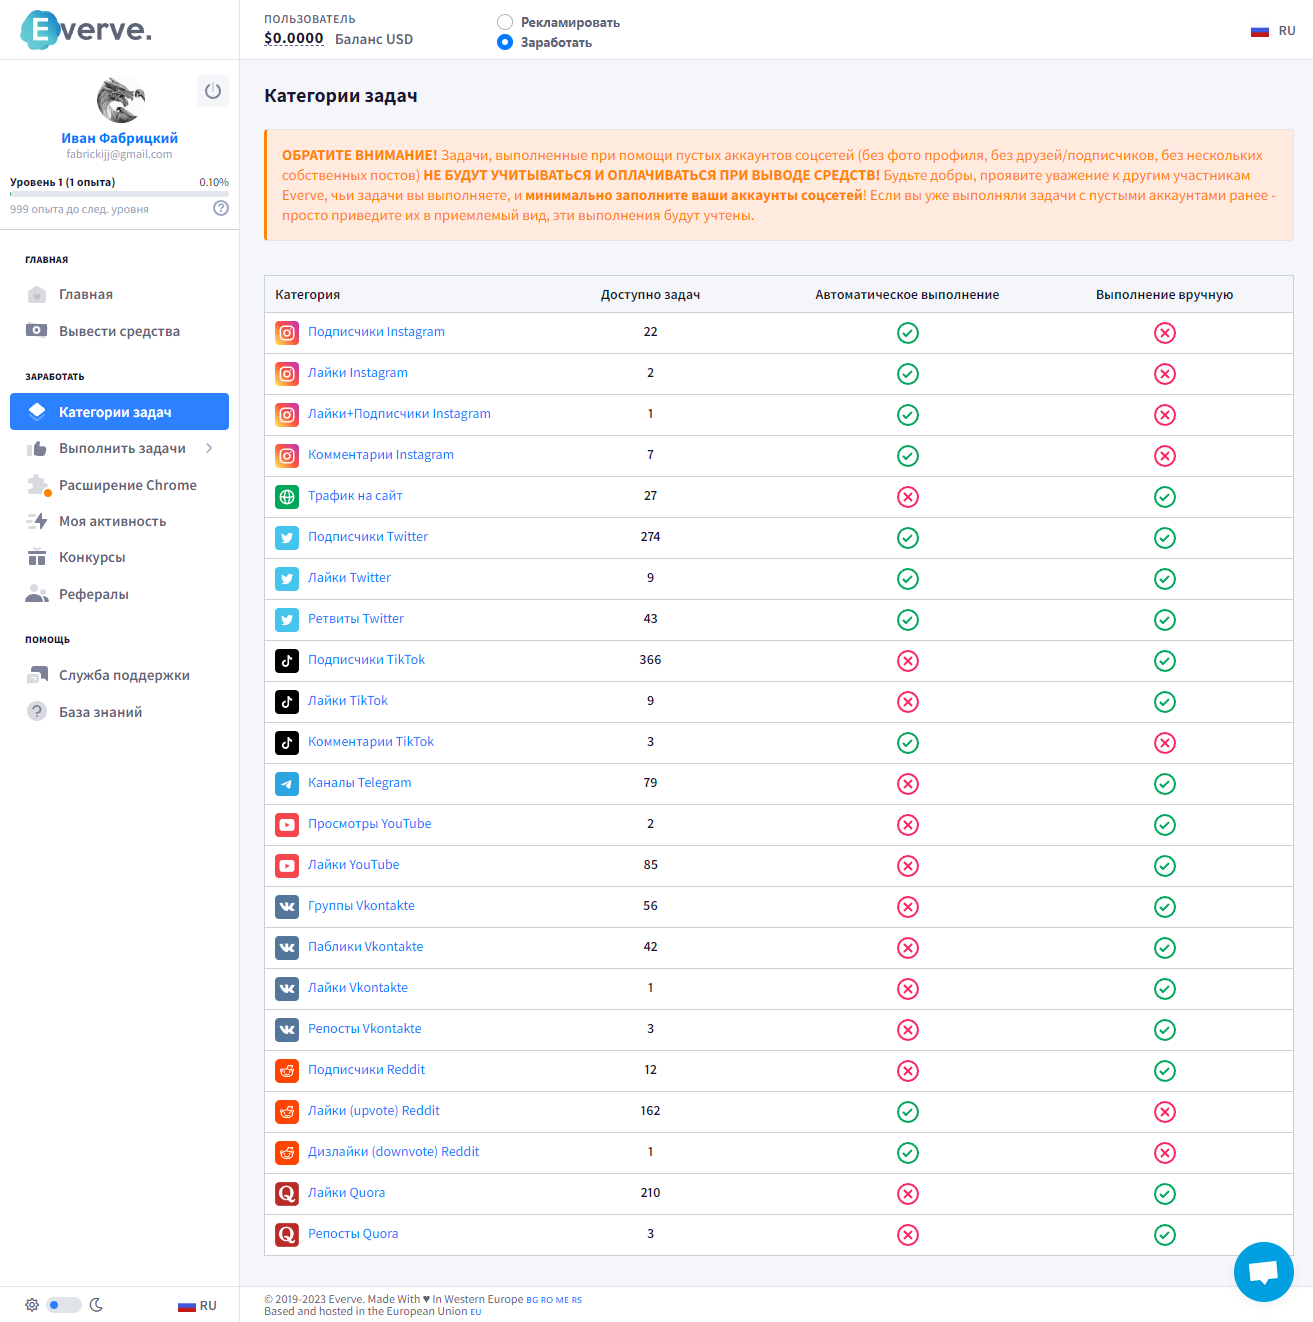The height and width of the screenshot is (1322, 1313).
Task: Open the Лайки YouTube category link
Action: (354, 865)
